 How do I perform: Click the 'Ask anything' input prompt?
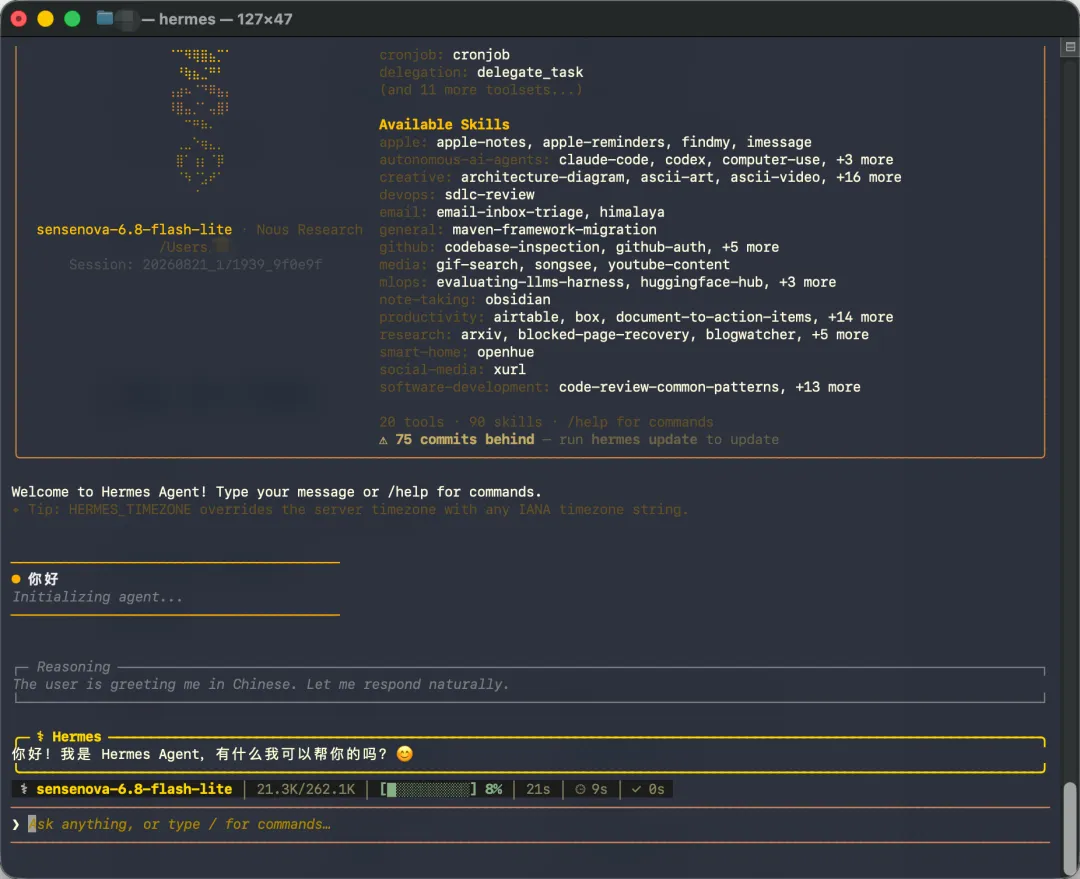click(x=179, y=825)
